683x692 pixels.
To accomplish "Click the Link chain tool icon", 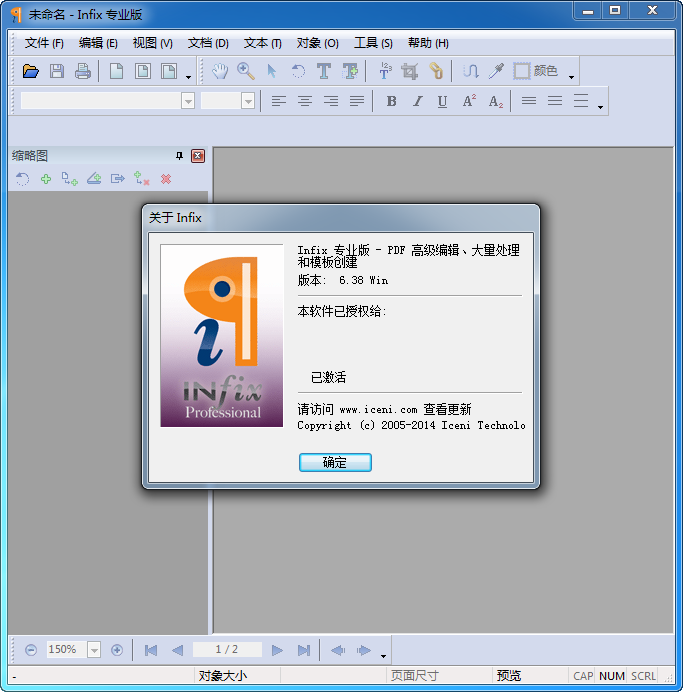I will pyautogui.click(x=436, y=71).
